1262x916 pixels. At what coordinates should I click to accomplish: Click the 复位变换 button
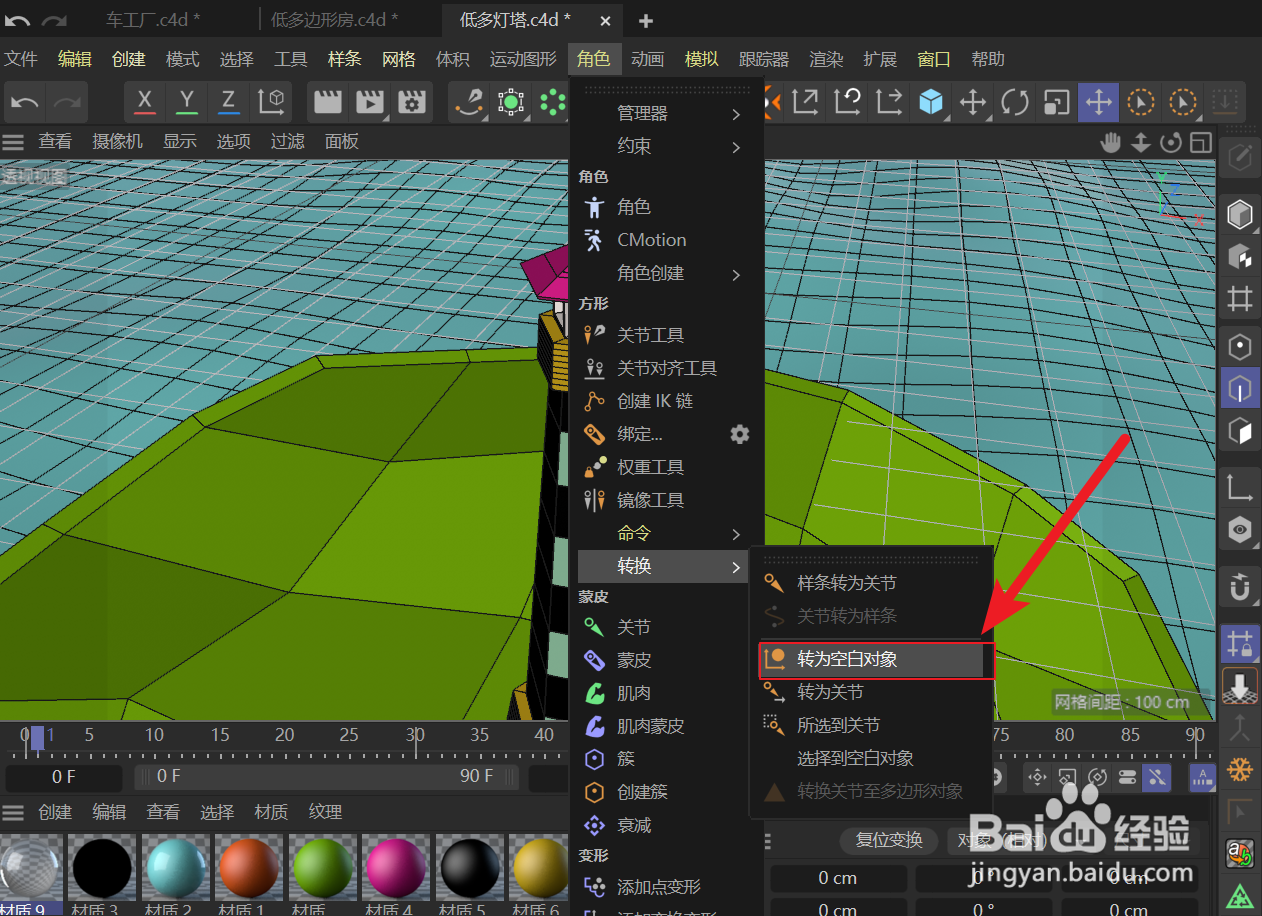(889, 840)
